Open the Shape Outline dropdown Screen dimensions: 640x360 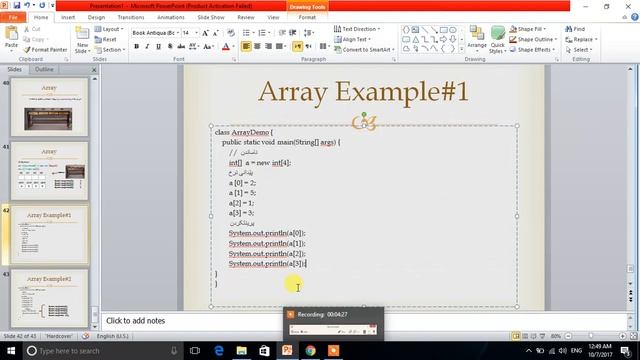[x=533, y=39]
